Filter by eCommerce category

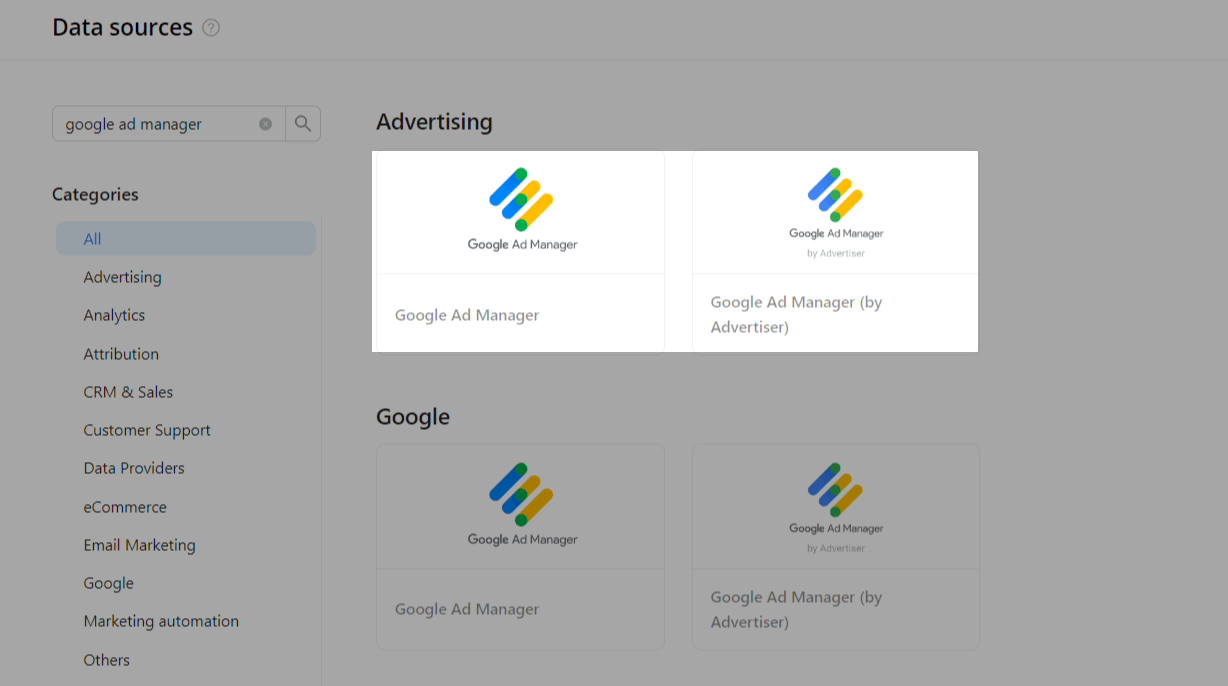(x=125, y=507)
